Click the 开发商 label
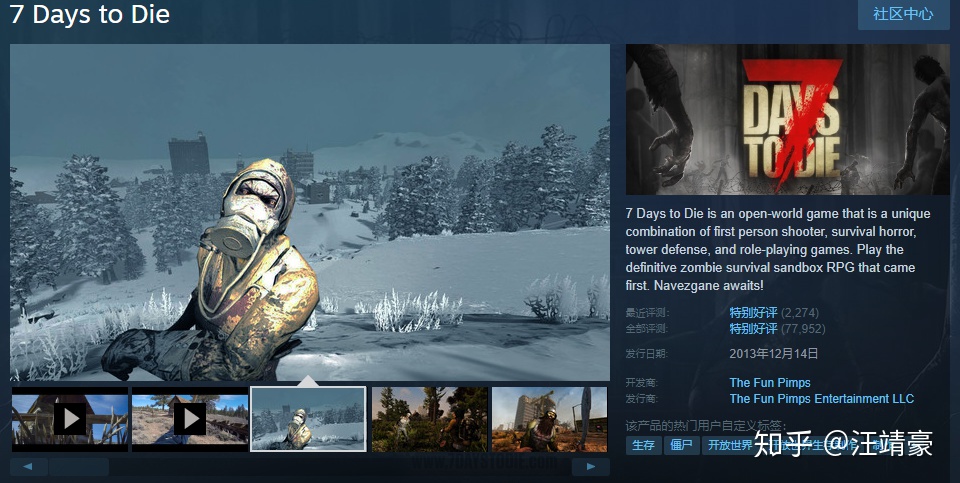Screen dimensions: 960x483 pyautogui.click(x=642, y=383)
